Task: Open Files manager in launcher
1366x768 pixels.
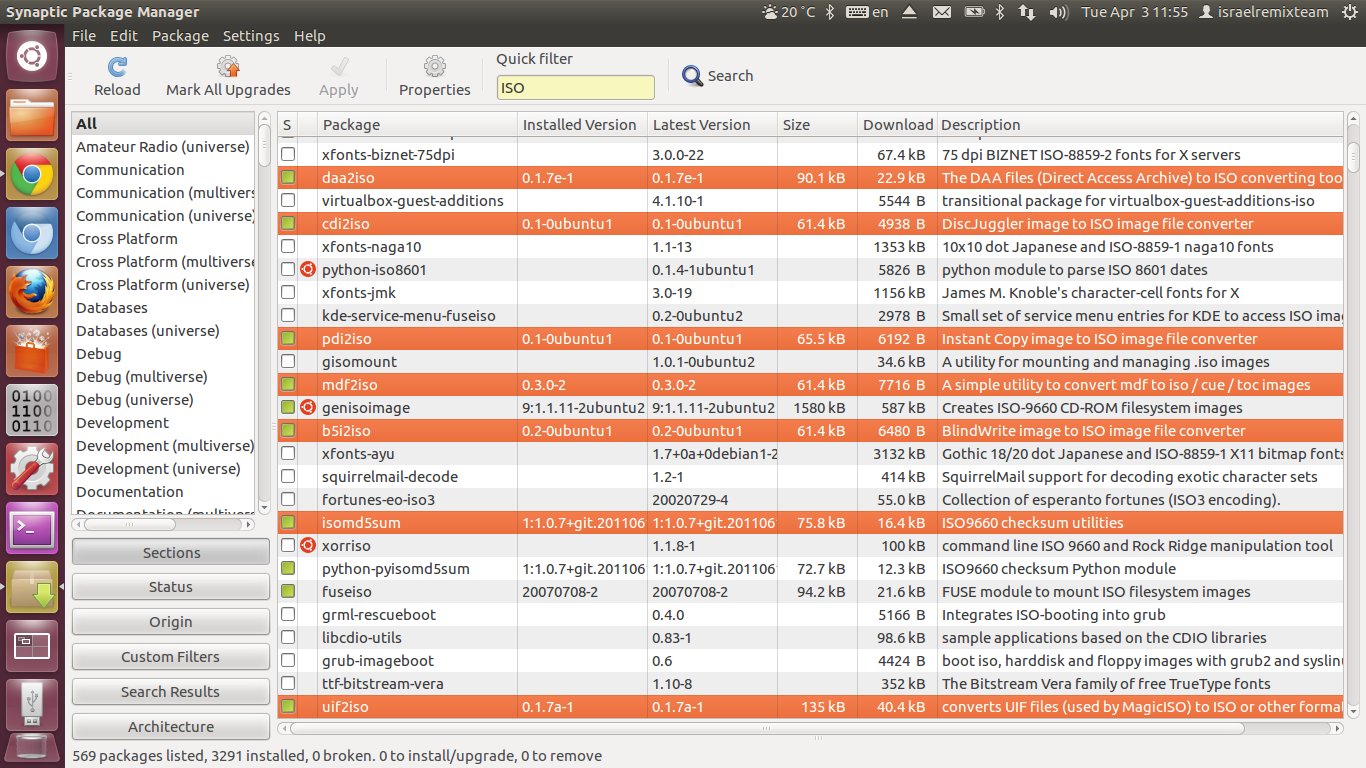Action: point(32,117)
